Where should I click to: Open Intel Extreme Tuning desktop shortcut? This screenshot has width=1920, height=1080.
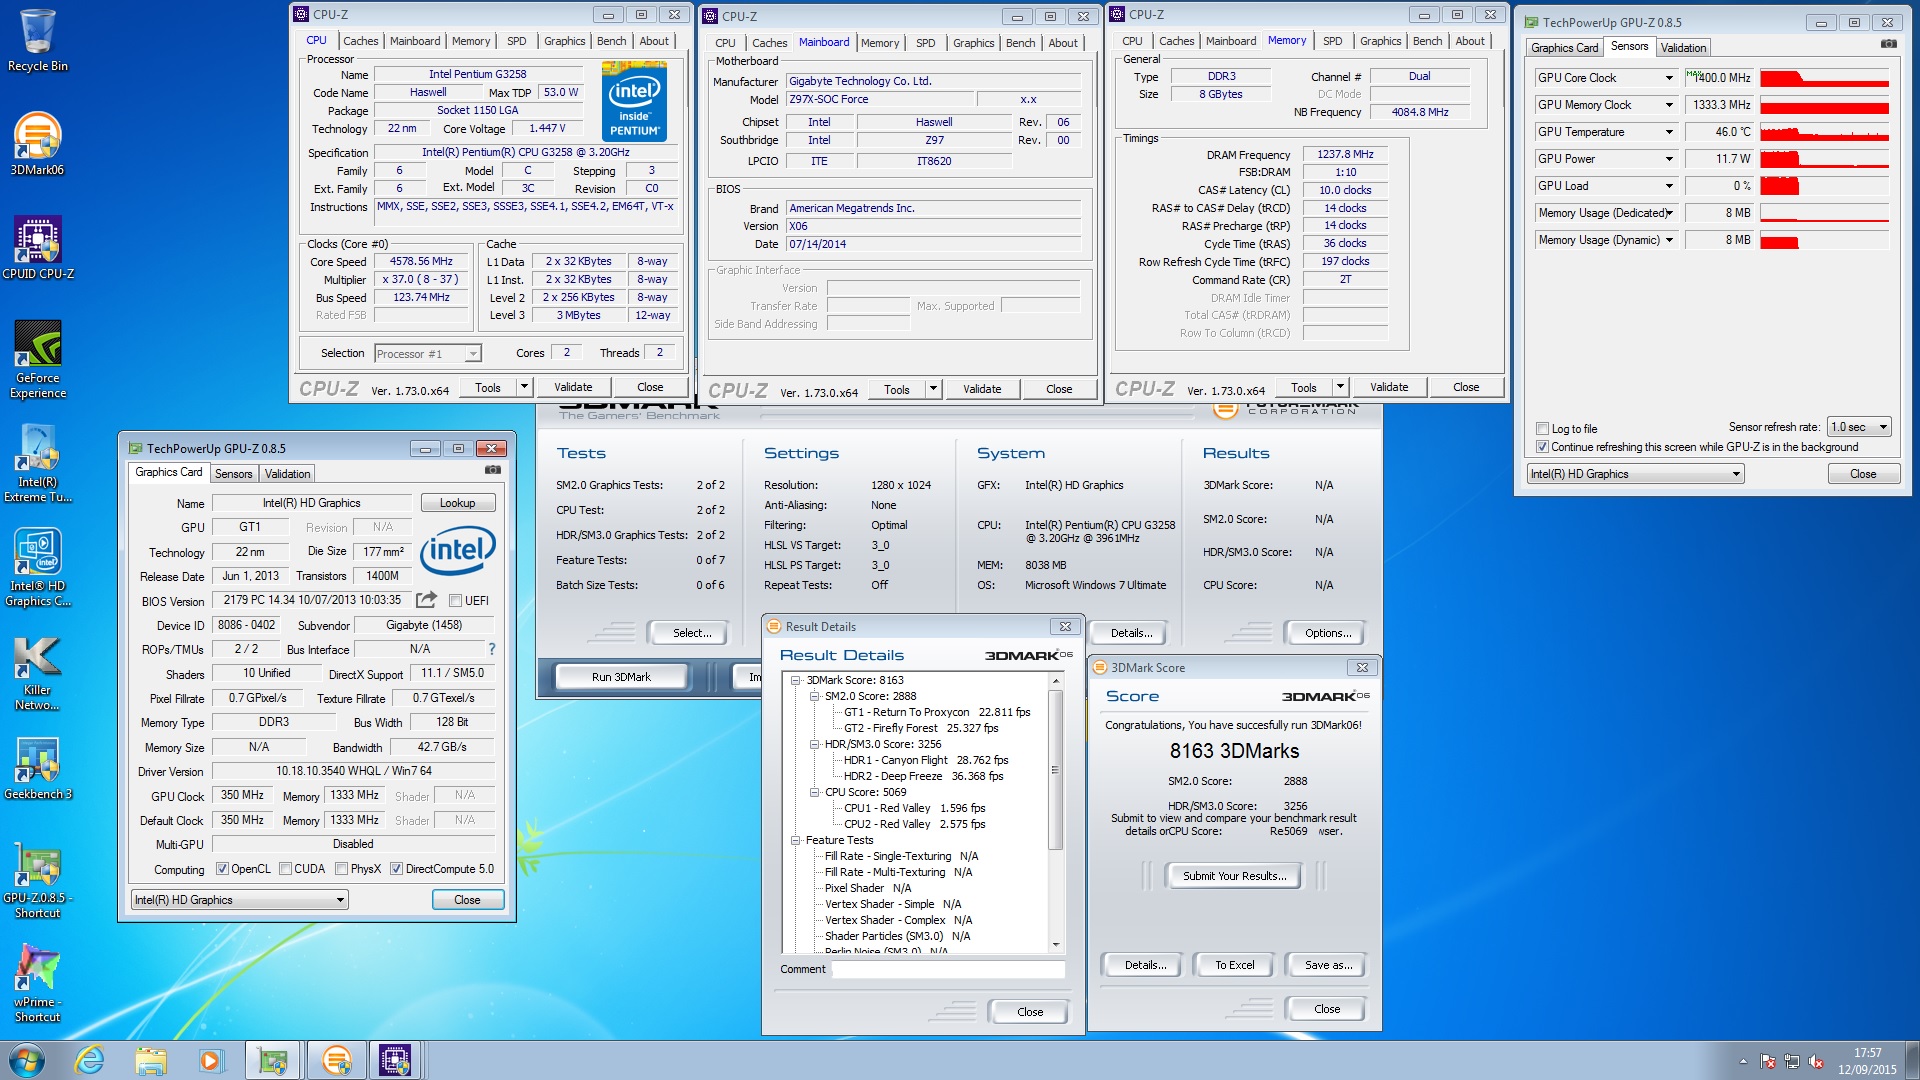pos(37,462)
